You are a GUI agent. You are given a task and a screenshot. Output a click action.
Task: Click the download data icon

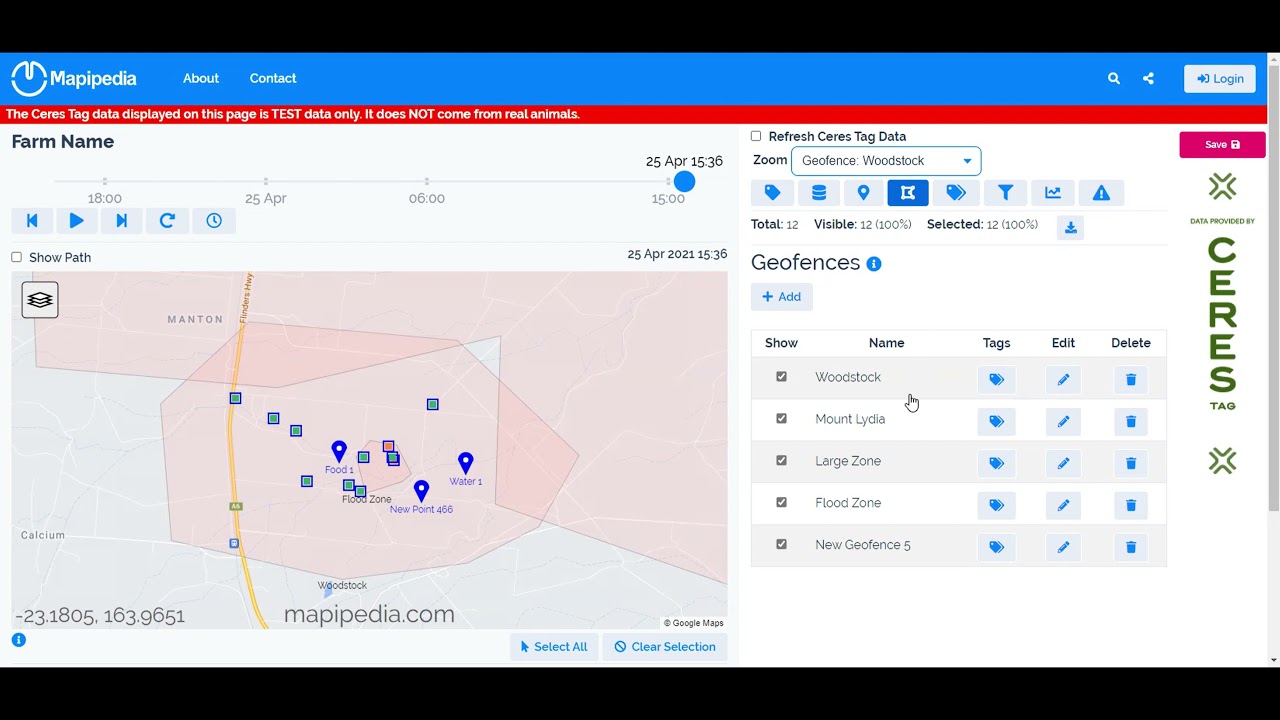pyautogui.click(x=1070, y=228)
